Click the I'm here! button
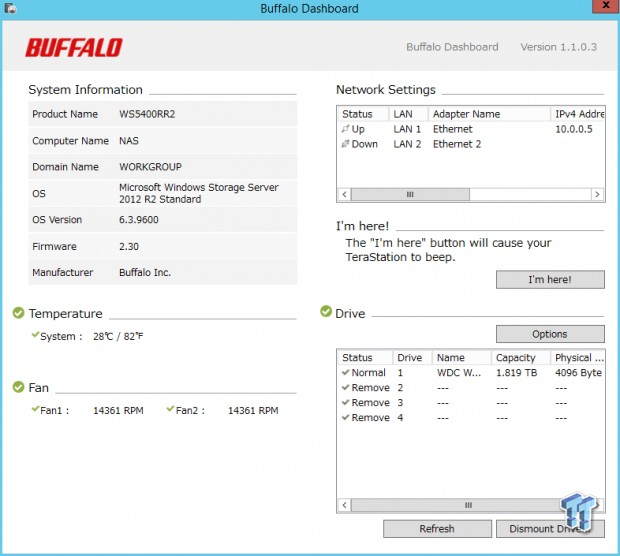Screen dimensions: 620x556 click(x=550, y=280)
